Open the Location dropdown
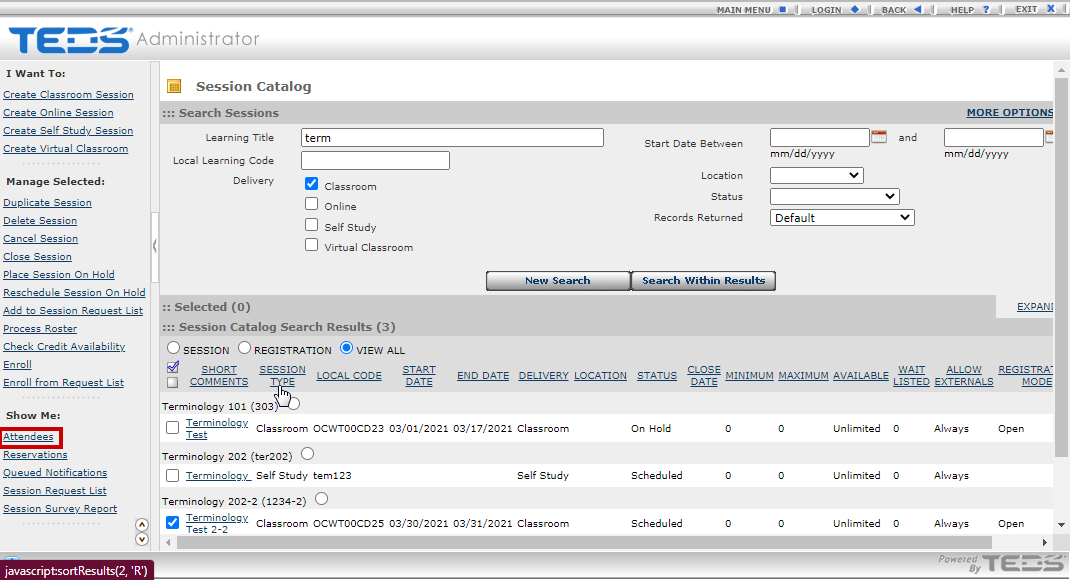The height and width of the screenshot is (580, 1070). coord(816,176)
